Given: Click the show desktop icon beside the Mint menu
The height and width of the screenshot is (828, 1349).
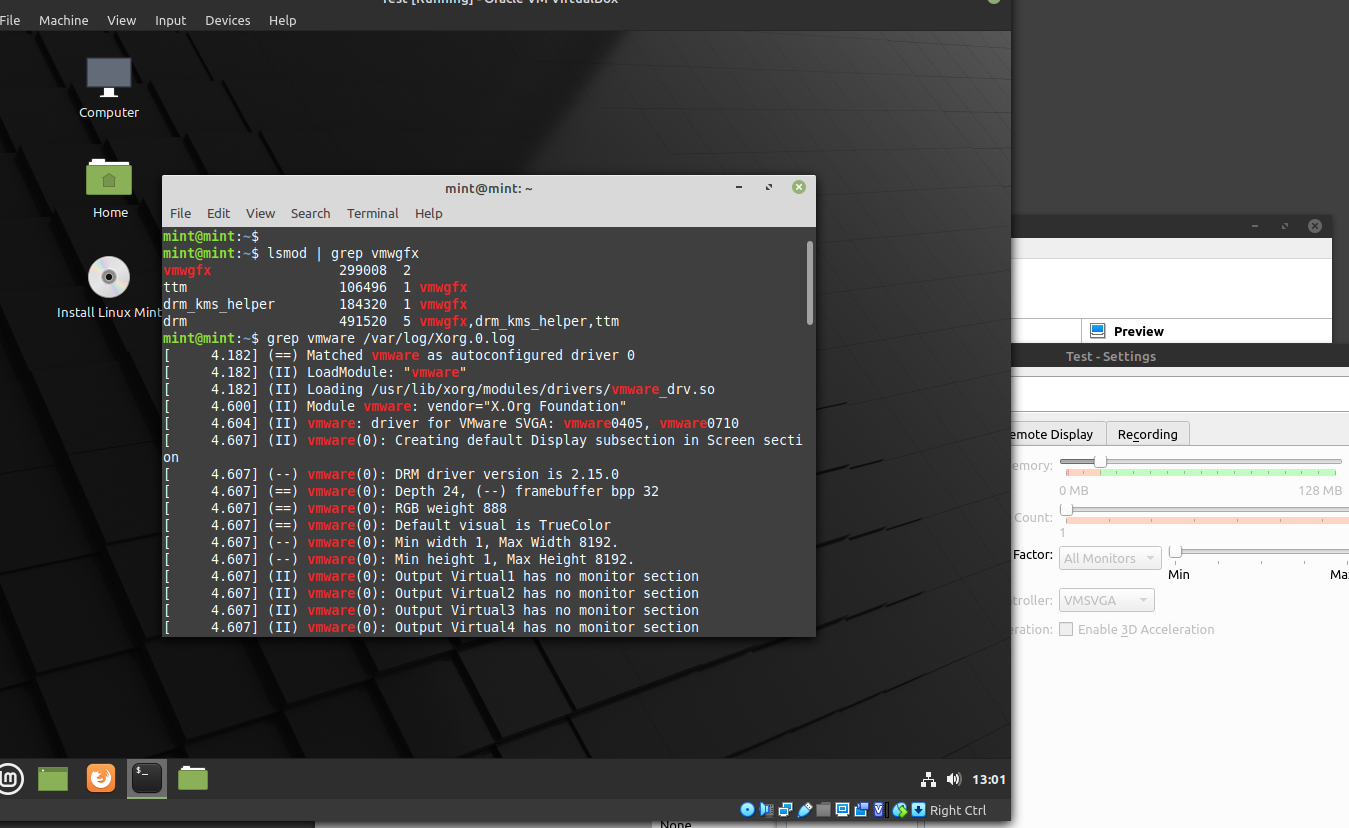Looking at the screenshot, I should 53,778.
